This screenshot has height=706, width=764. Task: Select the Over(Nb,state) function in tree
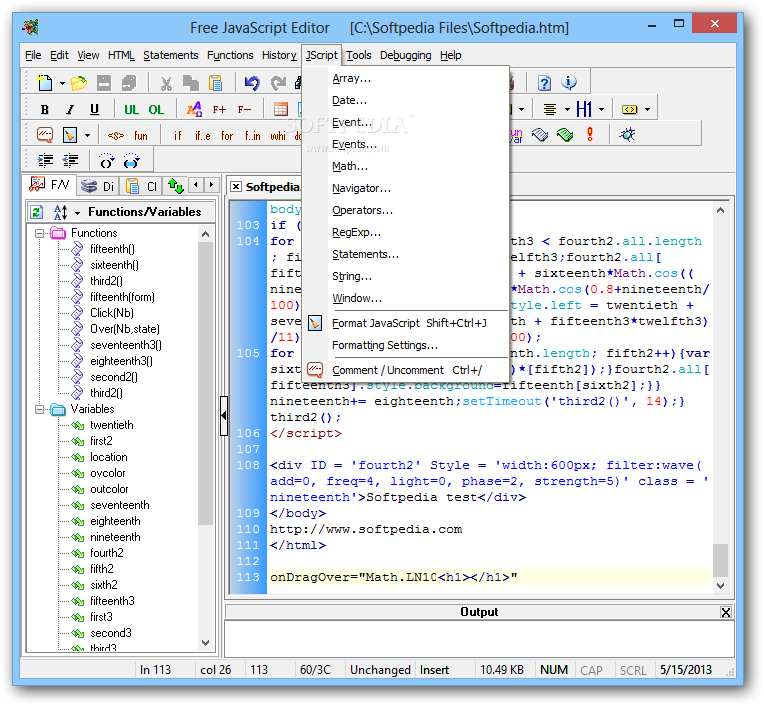(125, 329)
